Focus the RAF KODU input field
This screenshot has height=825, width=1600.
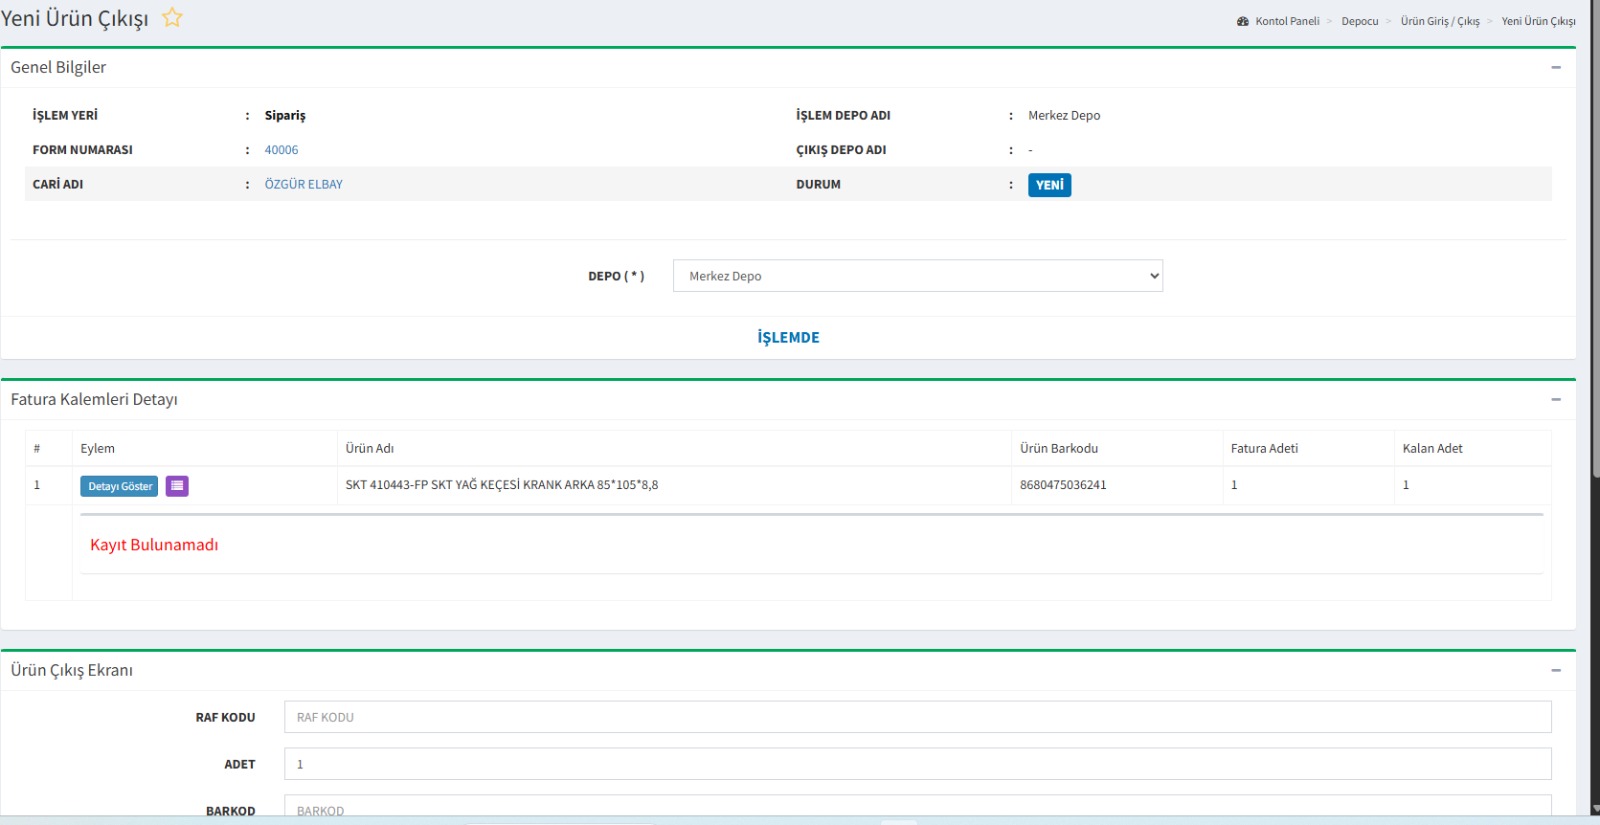click(x=917, y=717)
